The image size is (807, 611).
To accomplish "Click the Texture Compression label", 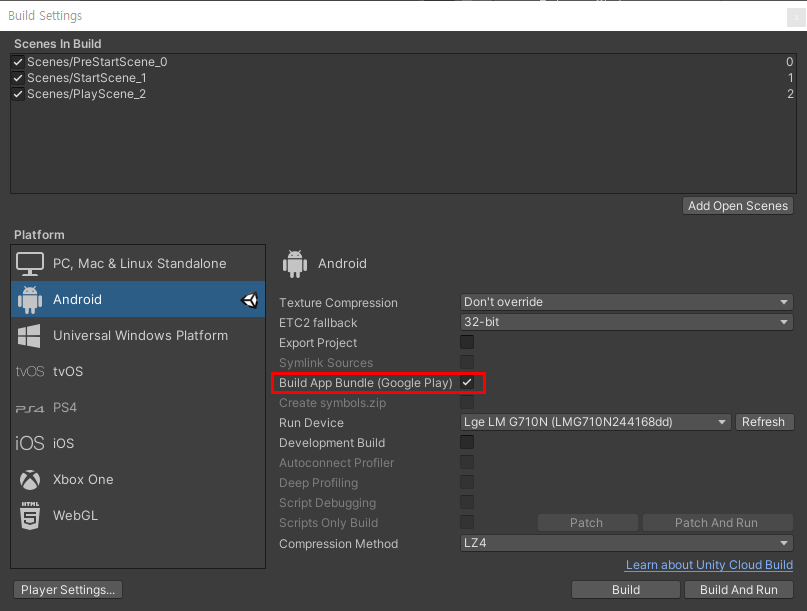I will pos(338,303).
